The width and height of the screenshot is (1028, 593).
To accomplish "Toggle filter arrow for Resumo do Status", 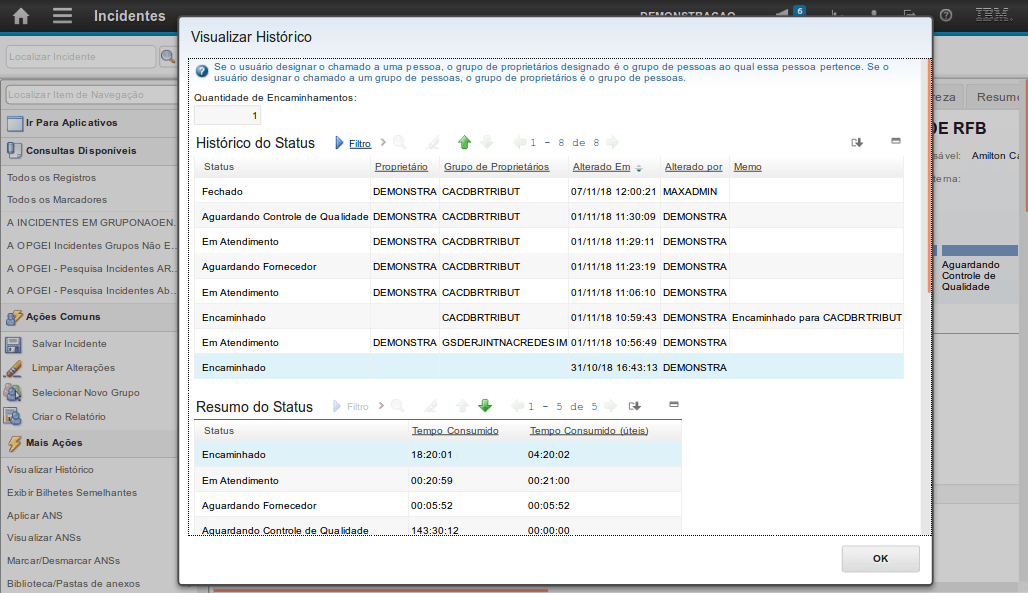I will (336, 407).
